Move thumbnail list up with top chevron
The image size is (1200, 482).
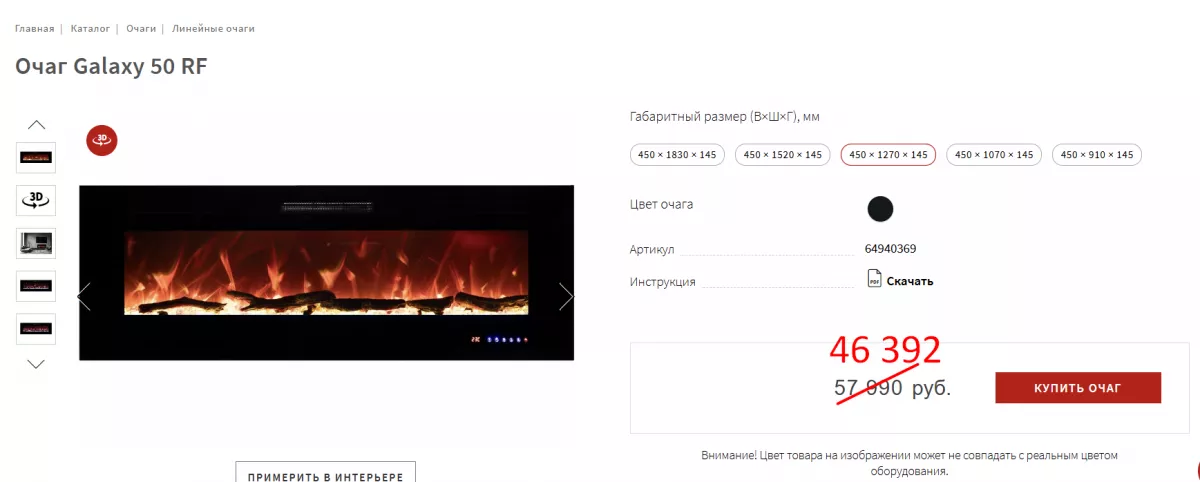pyautogui.click(x=37, y=125)
